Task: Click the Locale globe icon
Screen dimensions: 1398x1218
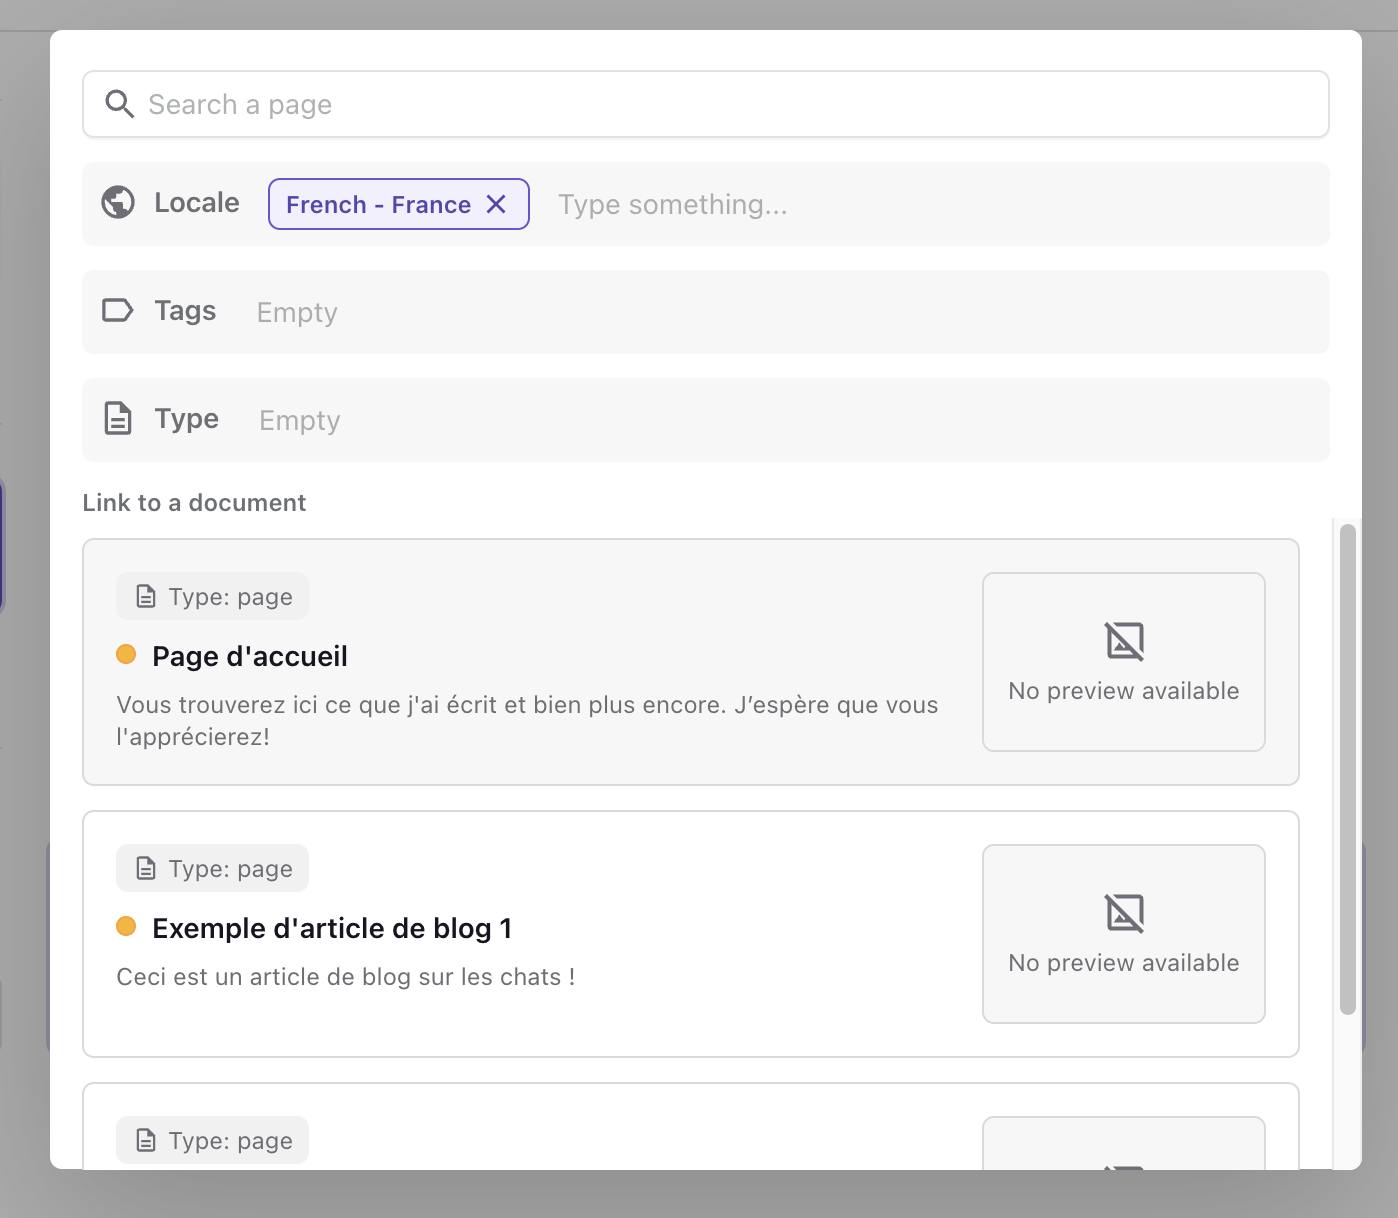Action: pos(118,203)
